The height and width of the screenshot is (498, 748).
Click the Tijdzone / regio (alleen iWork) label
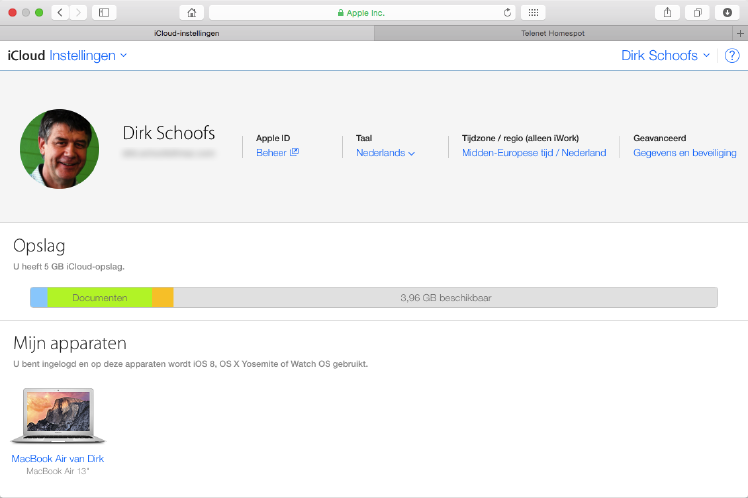[x=520, y=138]
